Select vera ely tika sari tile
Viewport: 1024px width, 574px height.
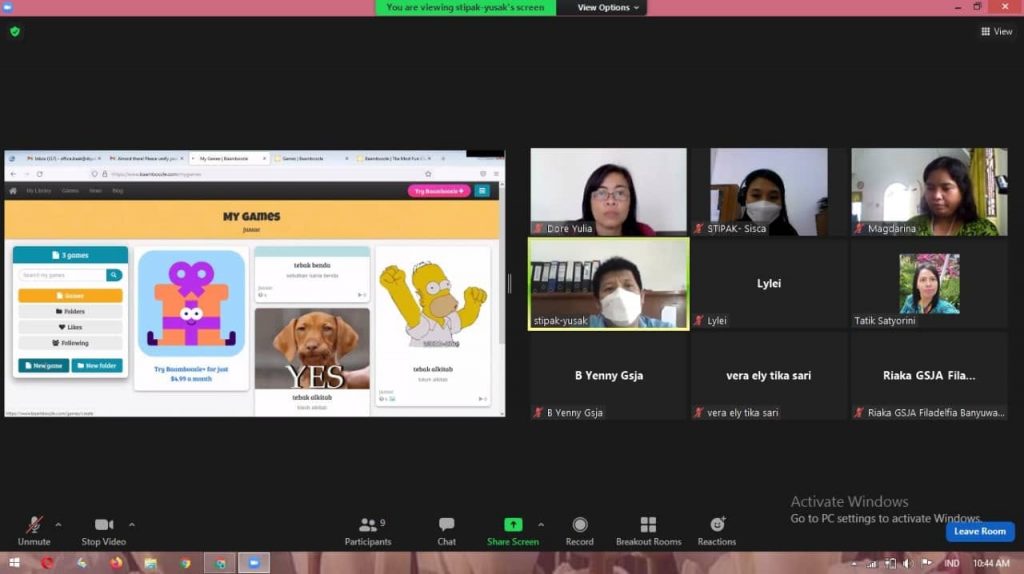[x=769, y=375]
